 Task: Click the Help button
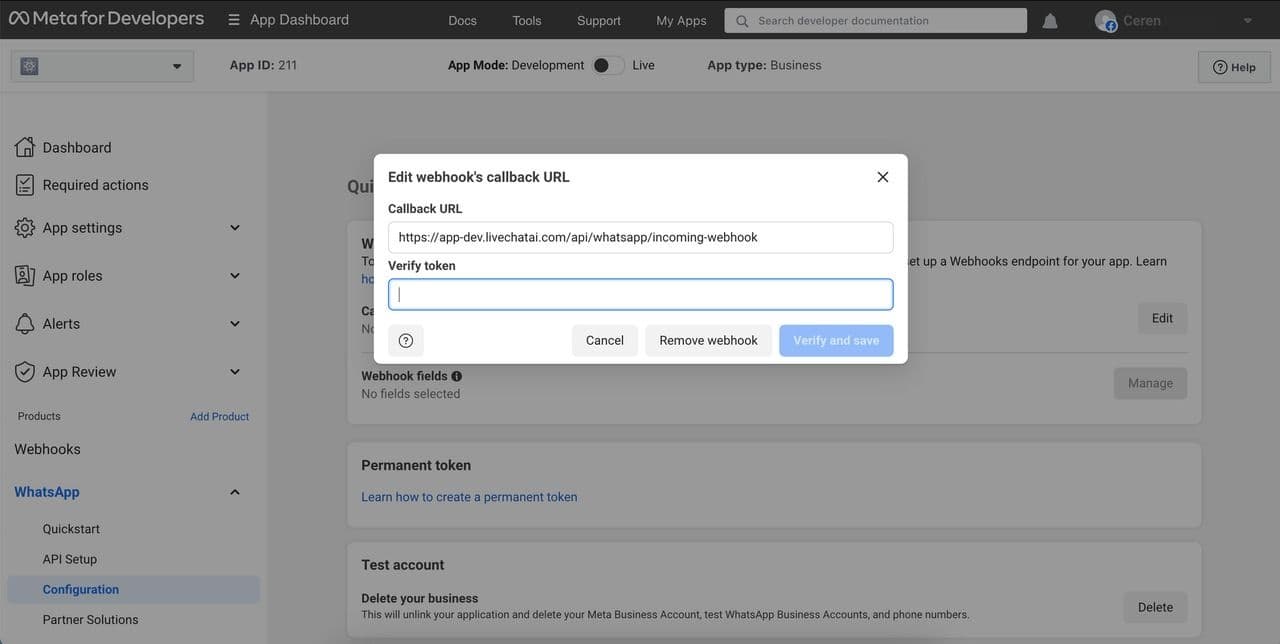pyautogui.click(x=1234, y=67)
